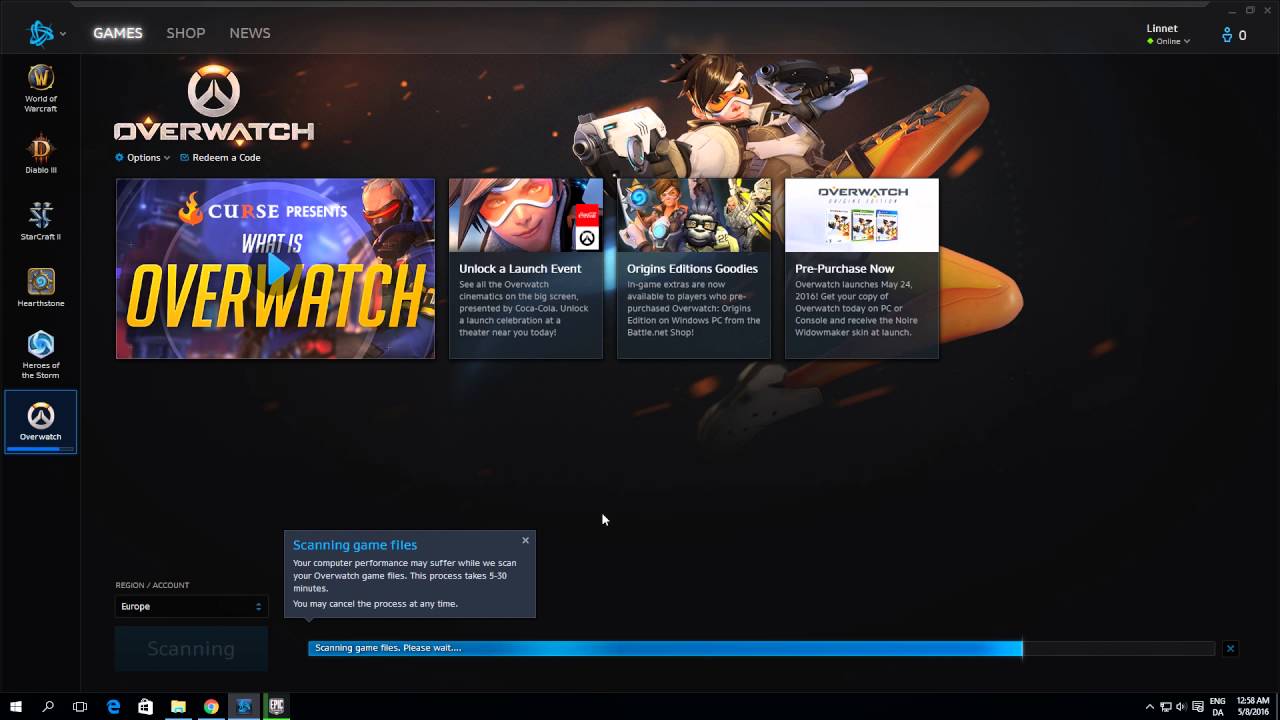The width and height of the screenshot is (1280, 720).
Task: Open the SHOP tab
Action: pyautogui.click(x=186, y=33)
